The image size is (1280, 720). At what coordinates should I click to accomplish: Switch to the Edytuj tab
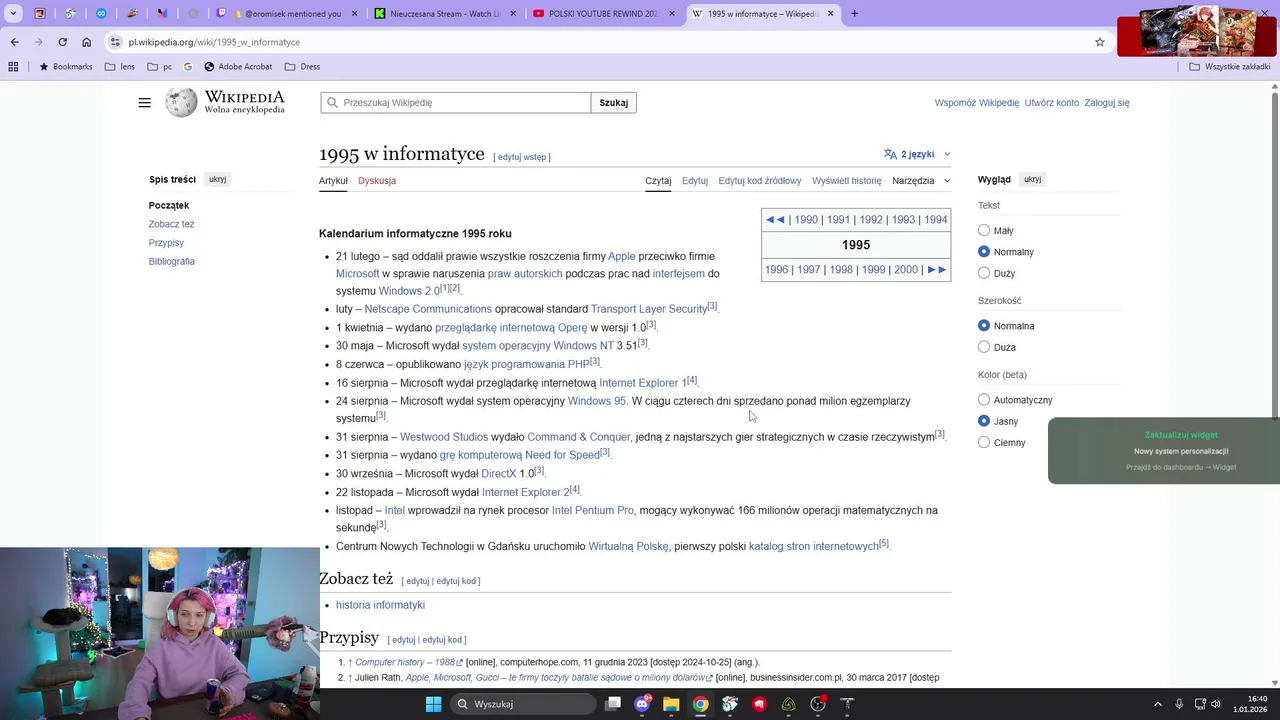(695, 181)
